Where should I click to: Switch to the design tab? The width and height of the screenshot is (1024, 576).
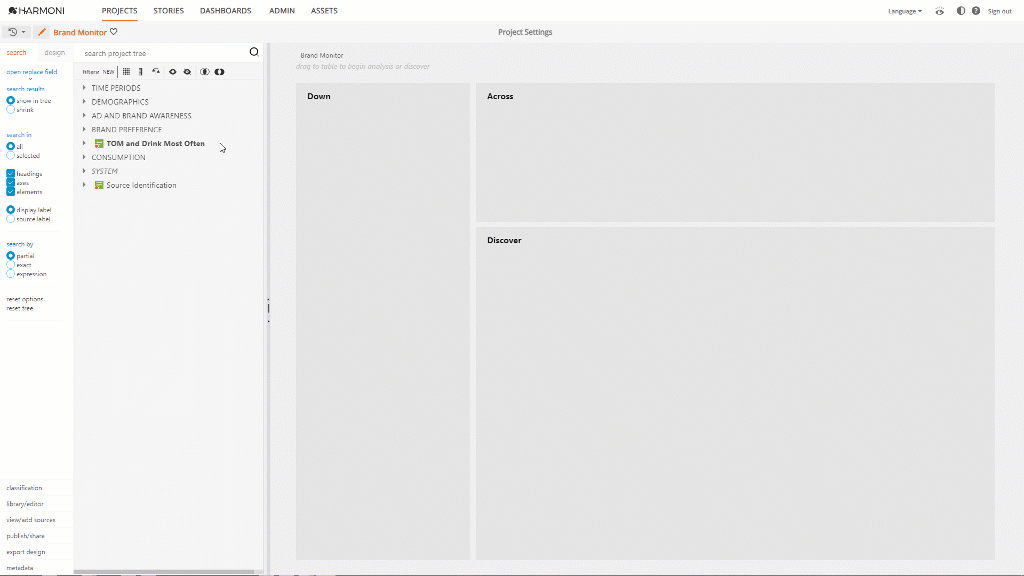coord(55,53)
